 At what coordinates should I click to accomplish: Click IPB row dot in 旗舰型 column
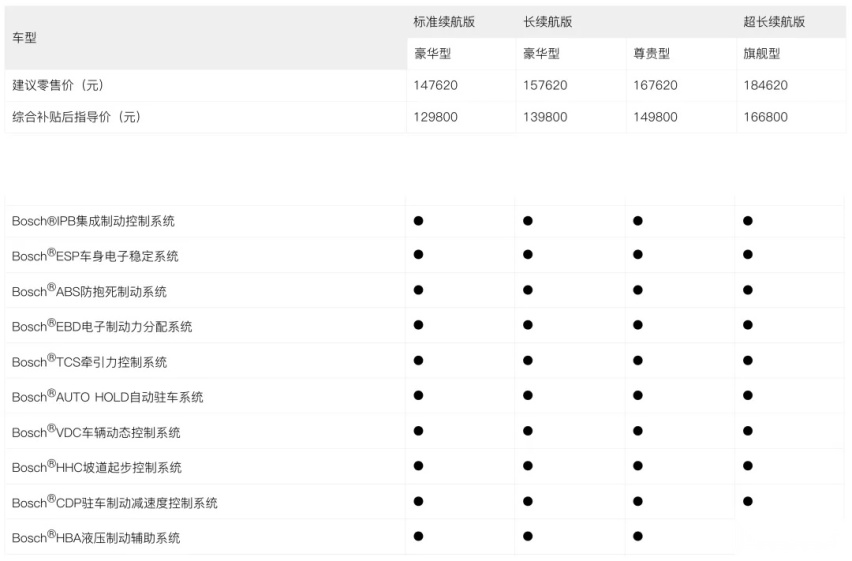748,221
